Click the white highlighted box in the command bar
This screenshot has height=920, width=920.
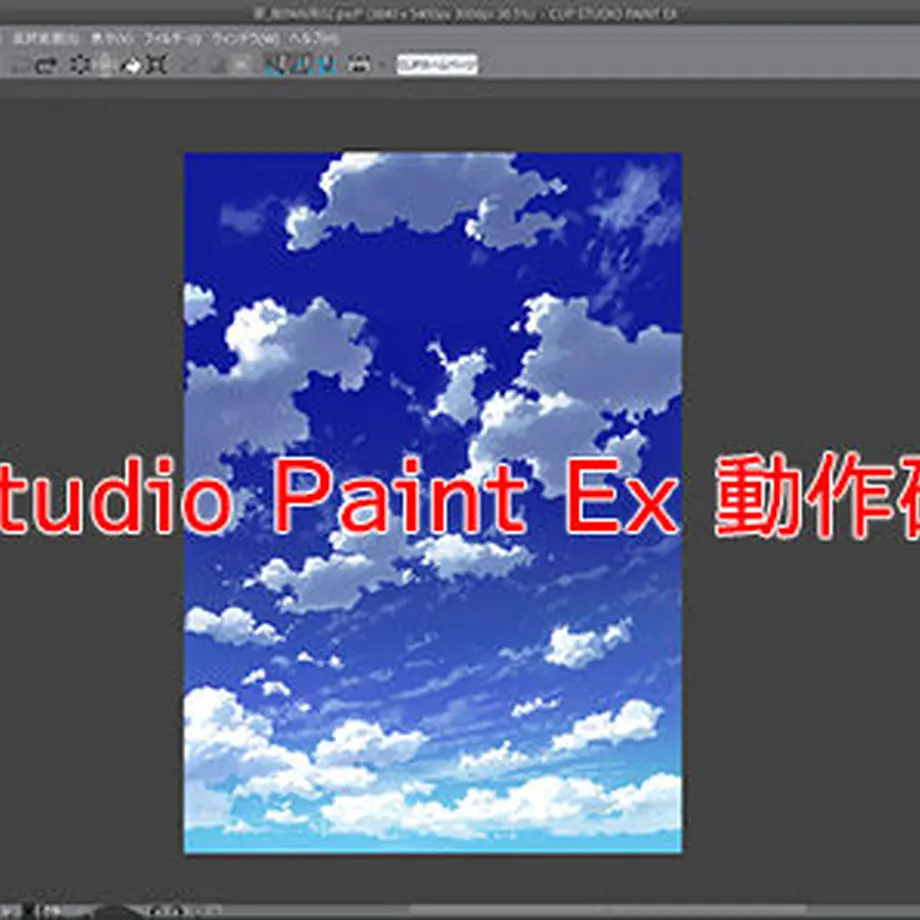pyautogui.click(x=437, y=65)
